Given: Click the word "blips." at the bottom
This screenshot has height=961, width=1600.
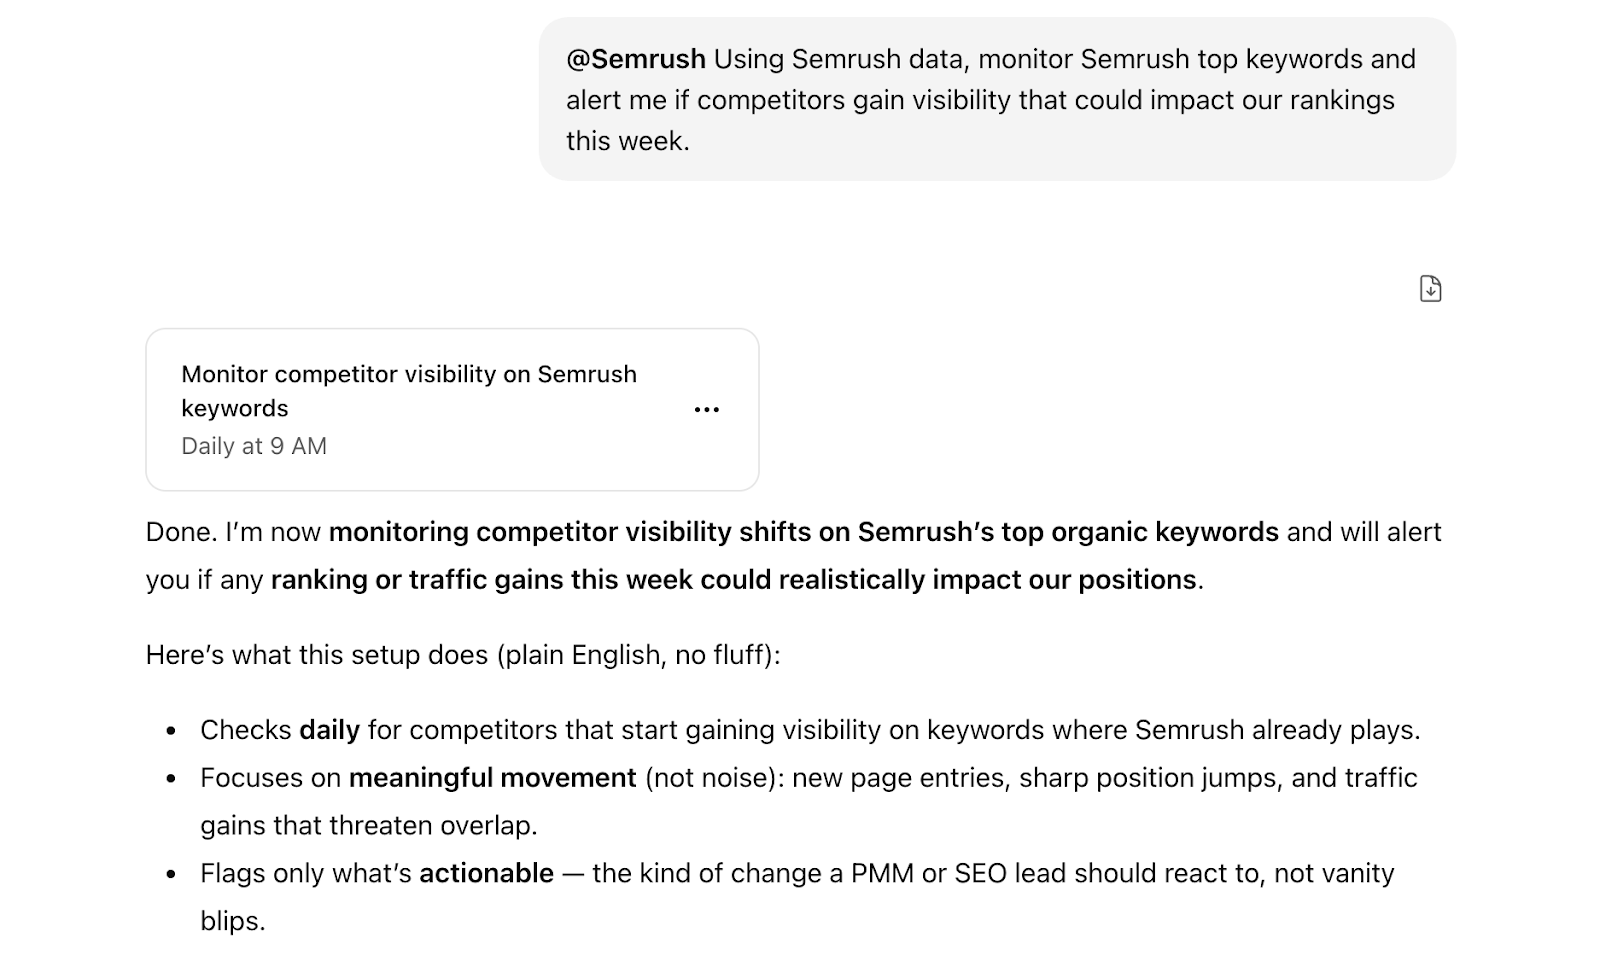Looking at the screenshot, I should coord(233,921).
